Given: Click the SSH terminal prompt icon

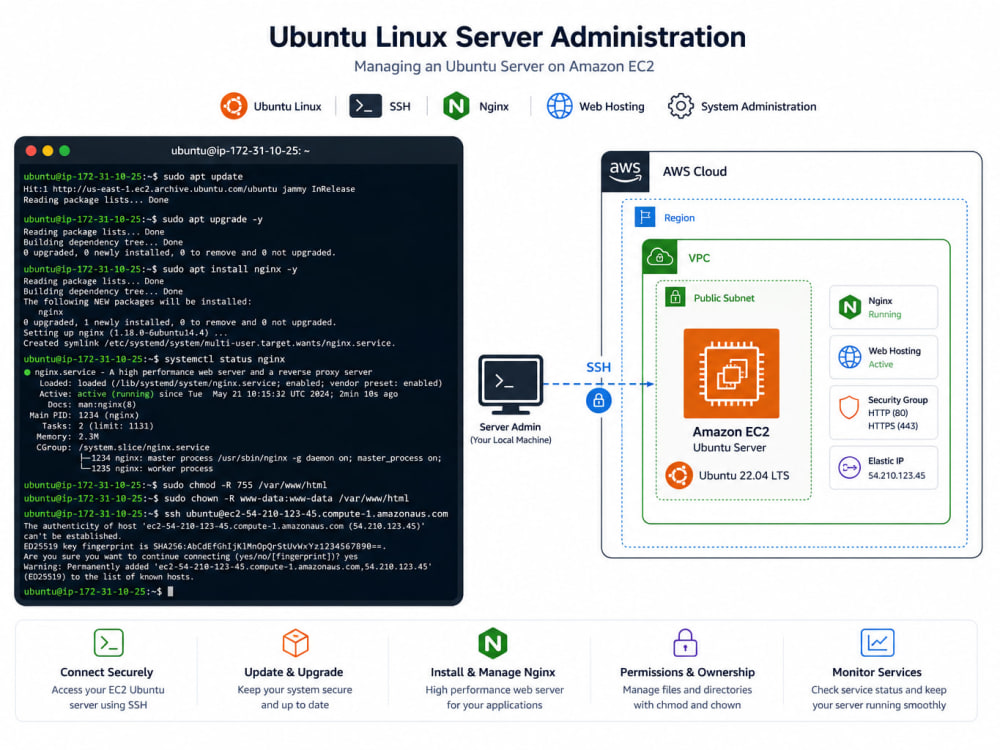Looking at the screenshot, I should pos(365,106).
